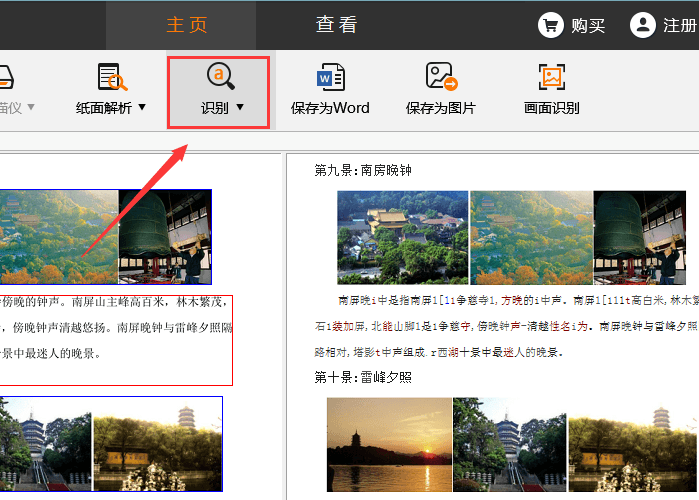Click the 保存为图片 label

(x=440, y=108)
